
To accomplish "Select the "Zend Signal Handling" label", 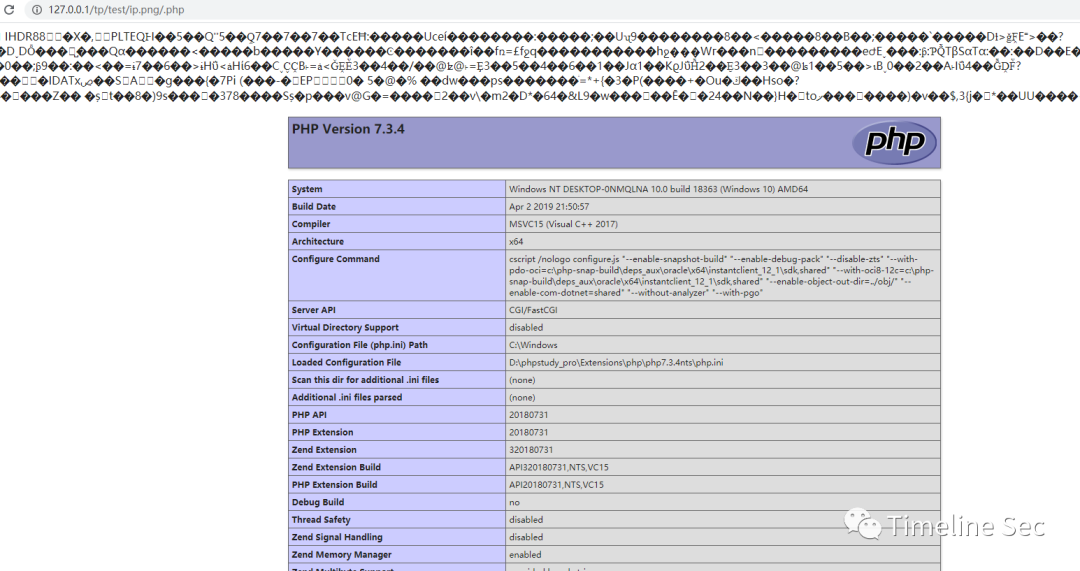I will point(337,537).
